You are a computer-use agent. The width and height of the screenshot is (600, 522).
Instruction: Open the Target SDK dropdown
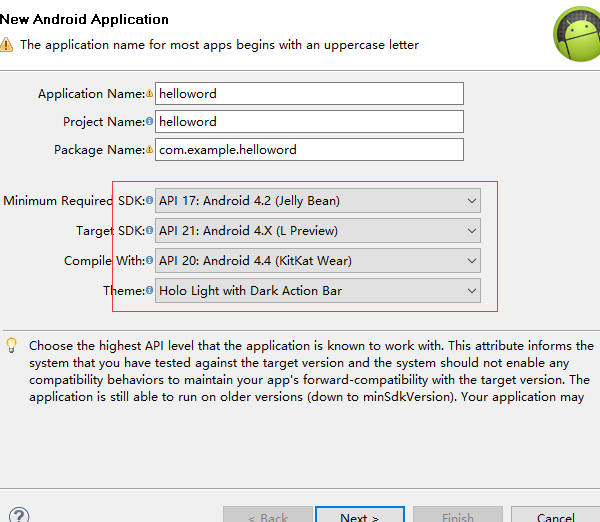point(318,231)
